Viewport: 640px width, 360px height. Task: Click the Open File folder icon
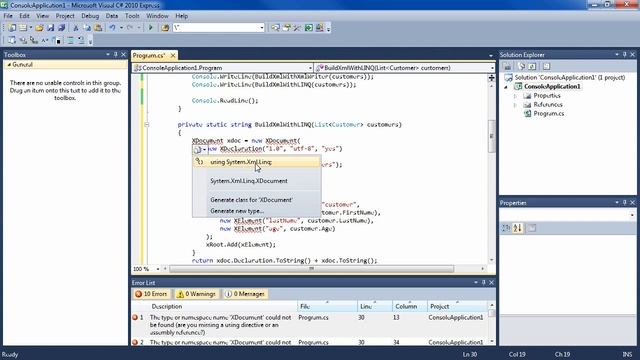[x=39, y=28]
